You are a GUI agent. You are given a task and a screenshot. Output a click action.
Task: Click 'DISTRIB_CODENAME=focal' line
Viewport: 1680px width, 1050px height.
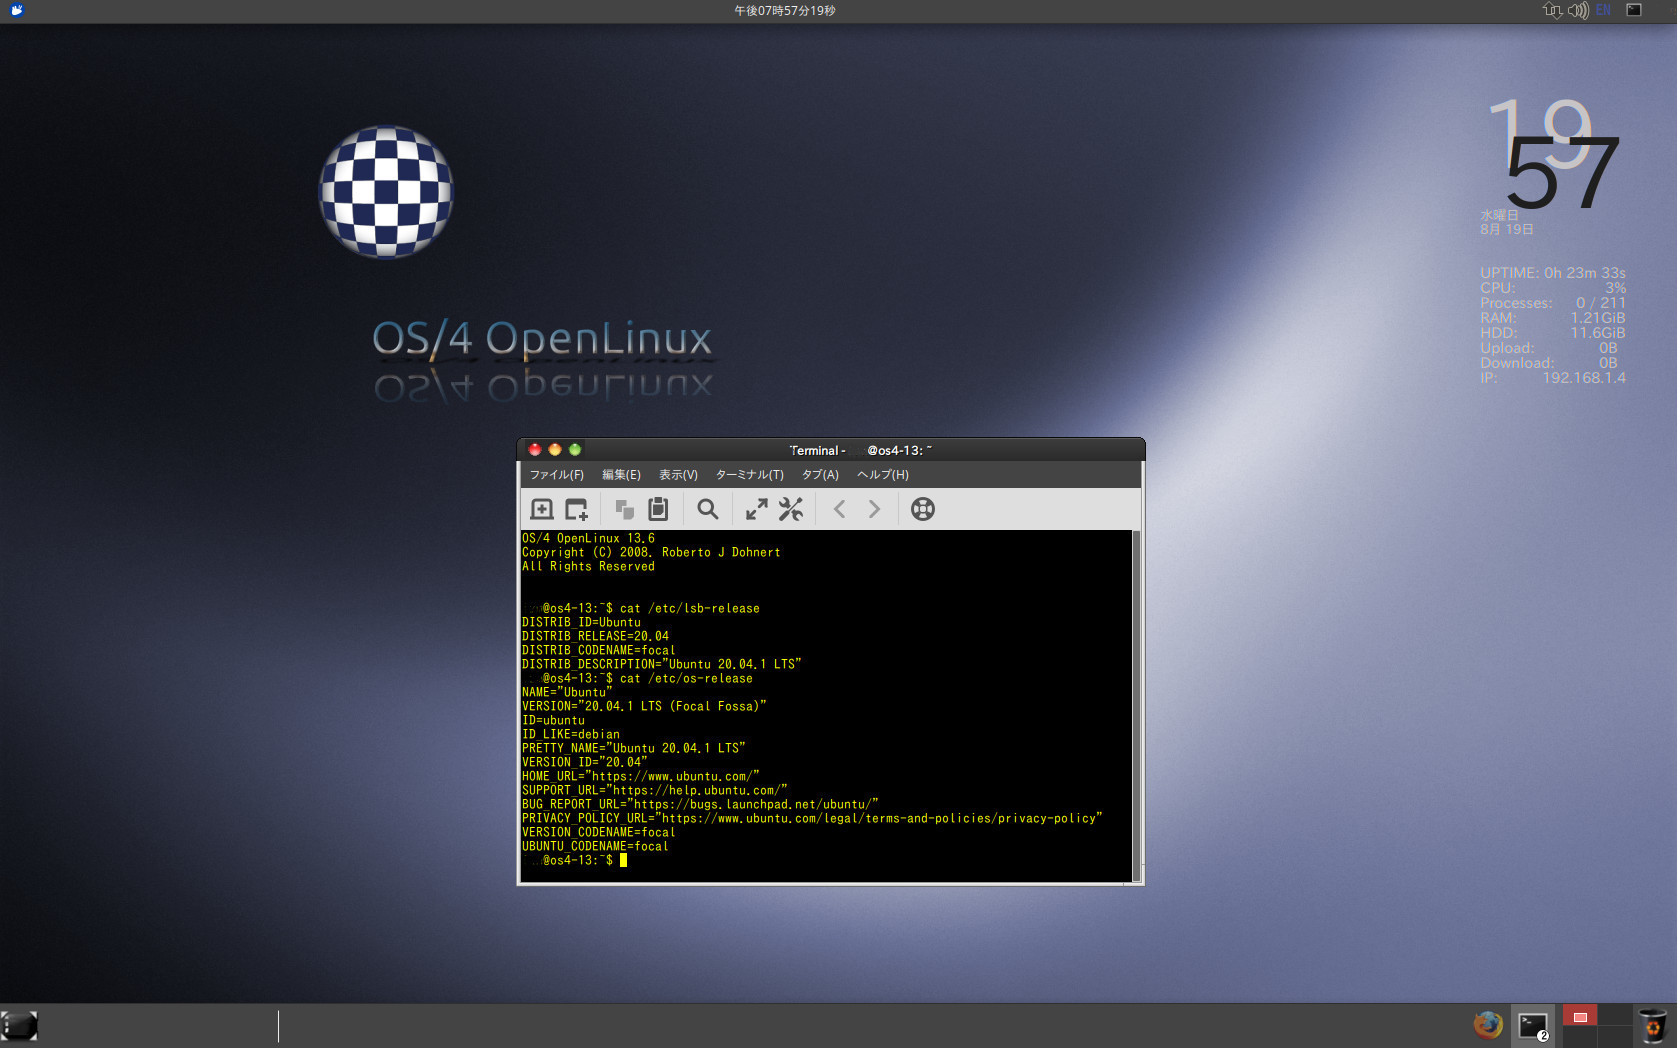(599, 651)
